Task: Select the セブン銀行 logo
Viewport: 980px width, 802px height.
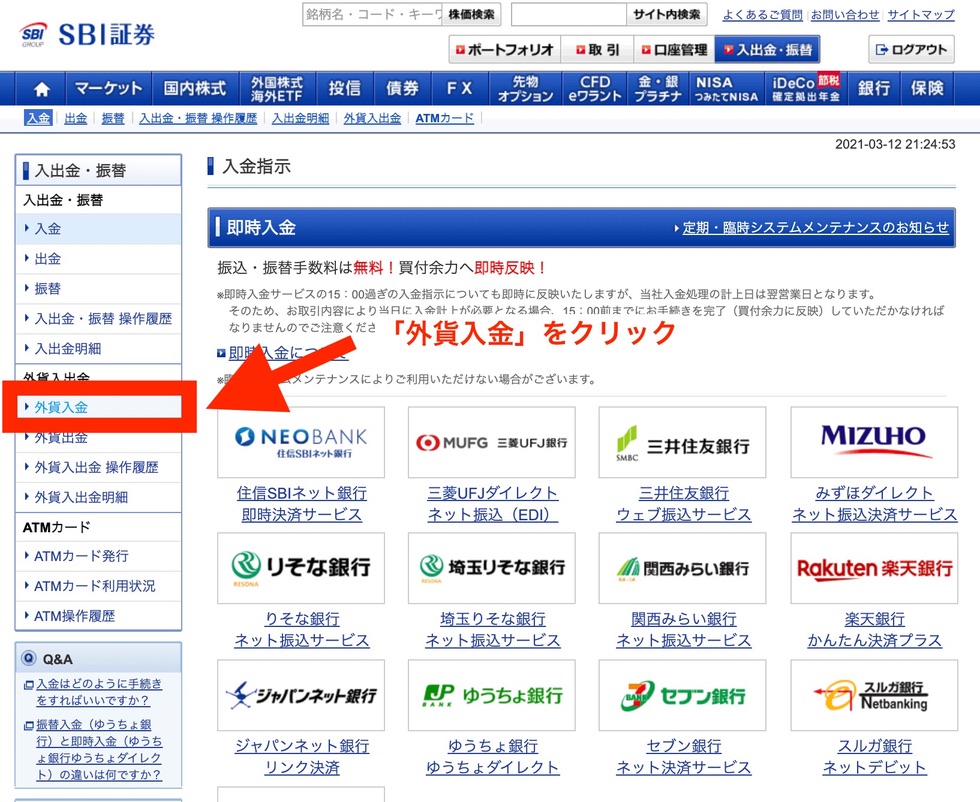Action: tap(682, 695)
